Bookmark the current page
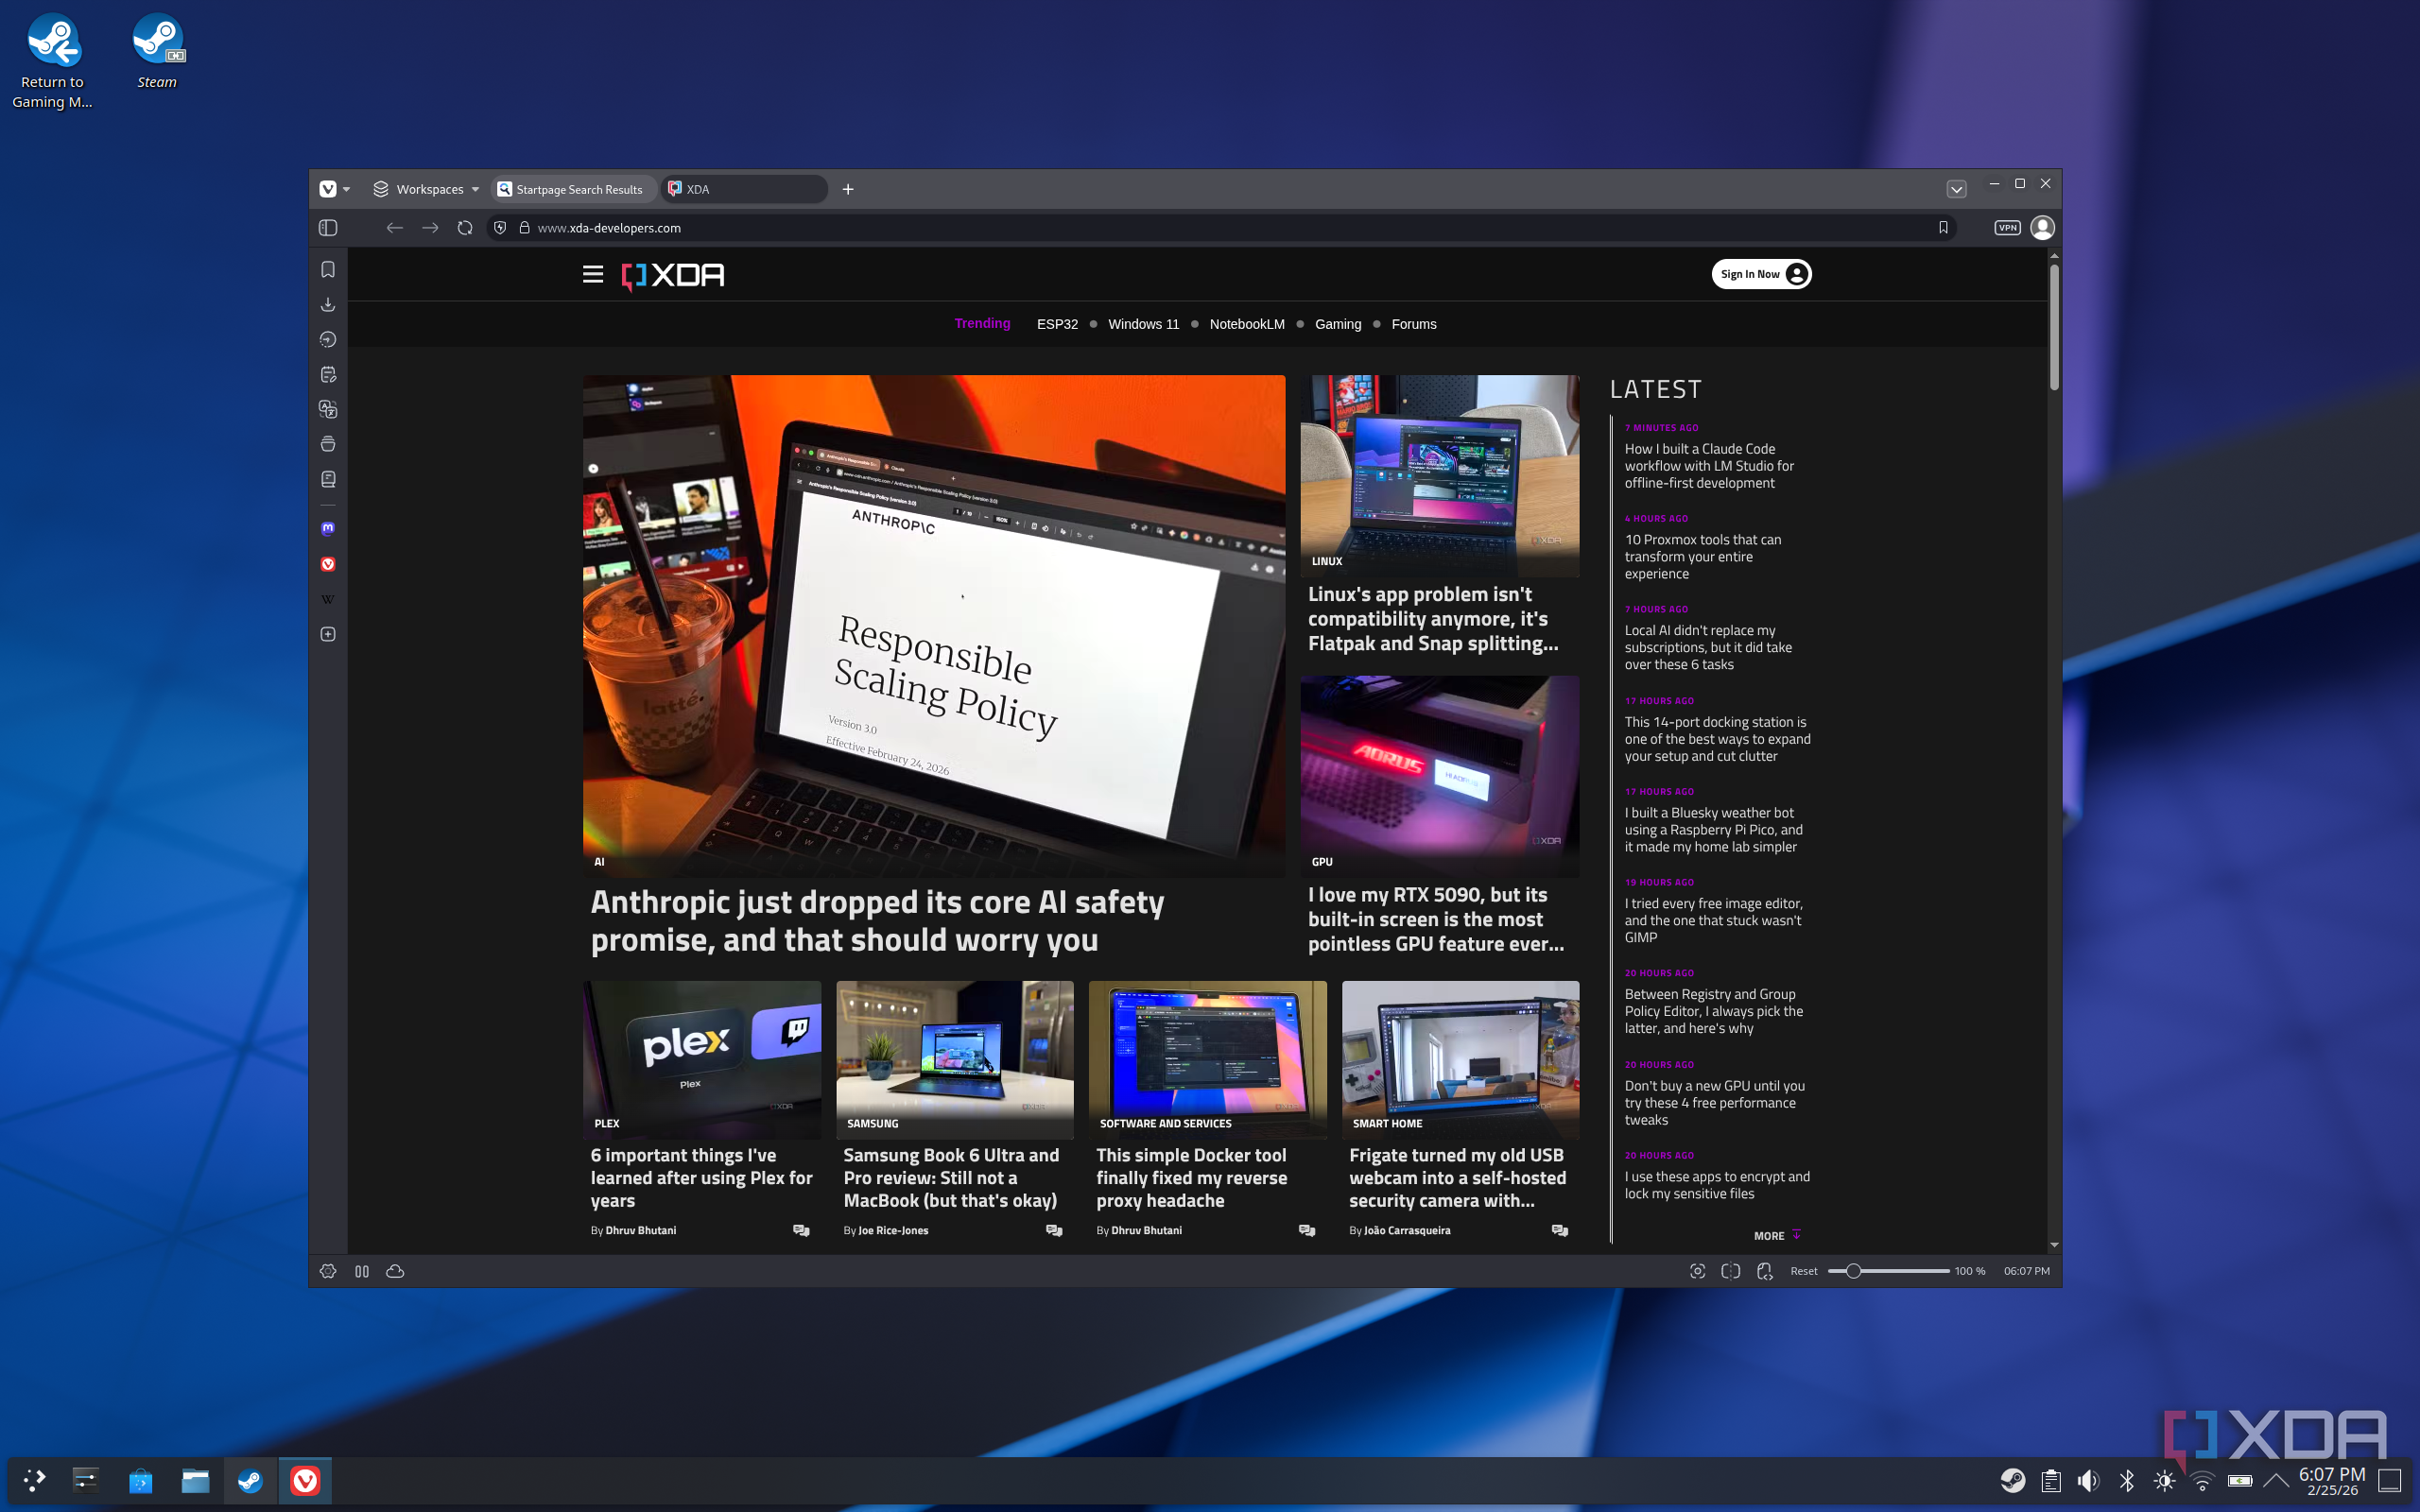2420x1512 pixels. 1943,228
